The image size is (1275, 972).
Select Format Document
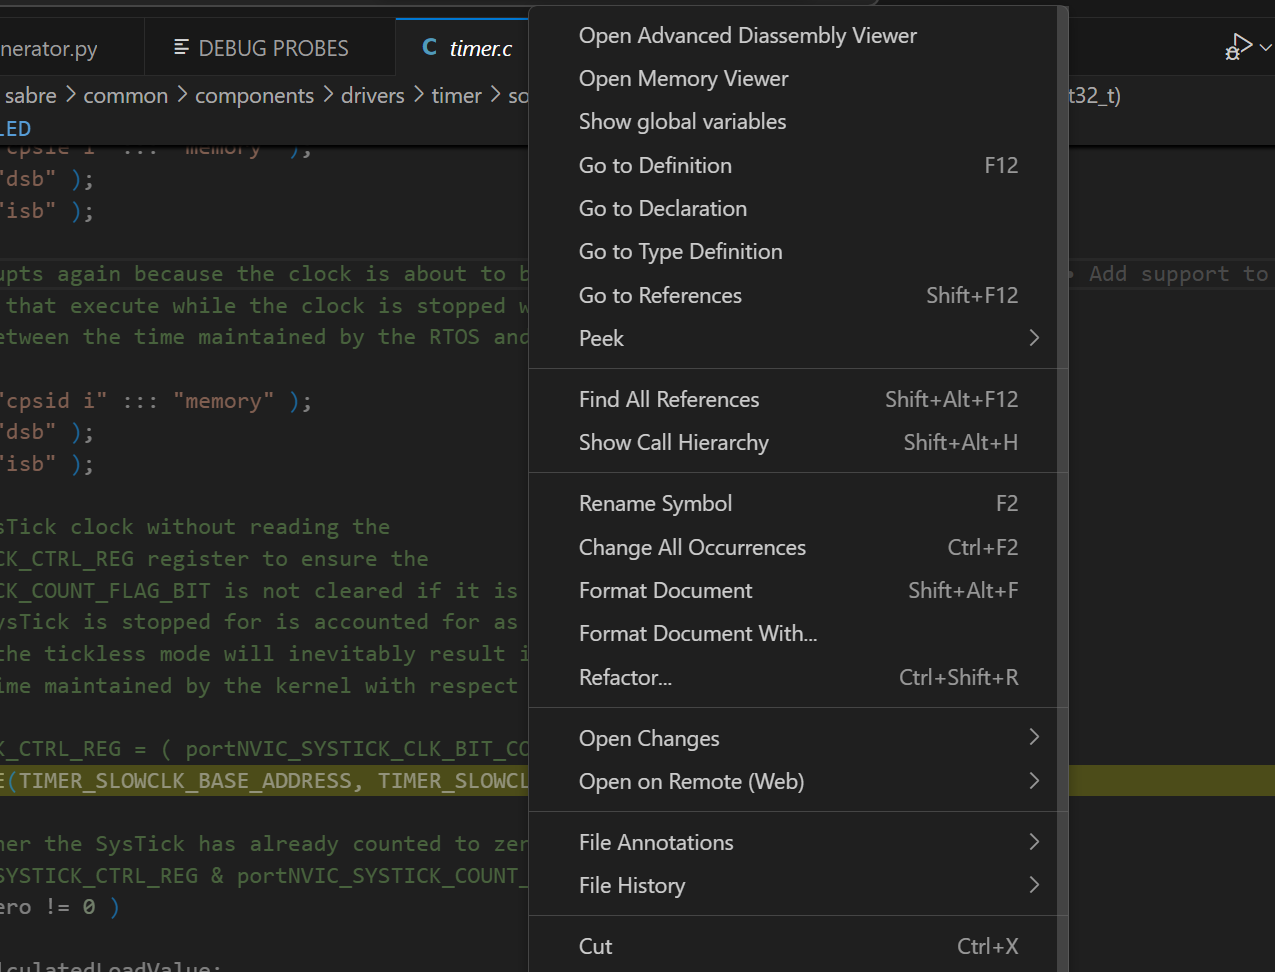(665, 590)
